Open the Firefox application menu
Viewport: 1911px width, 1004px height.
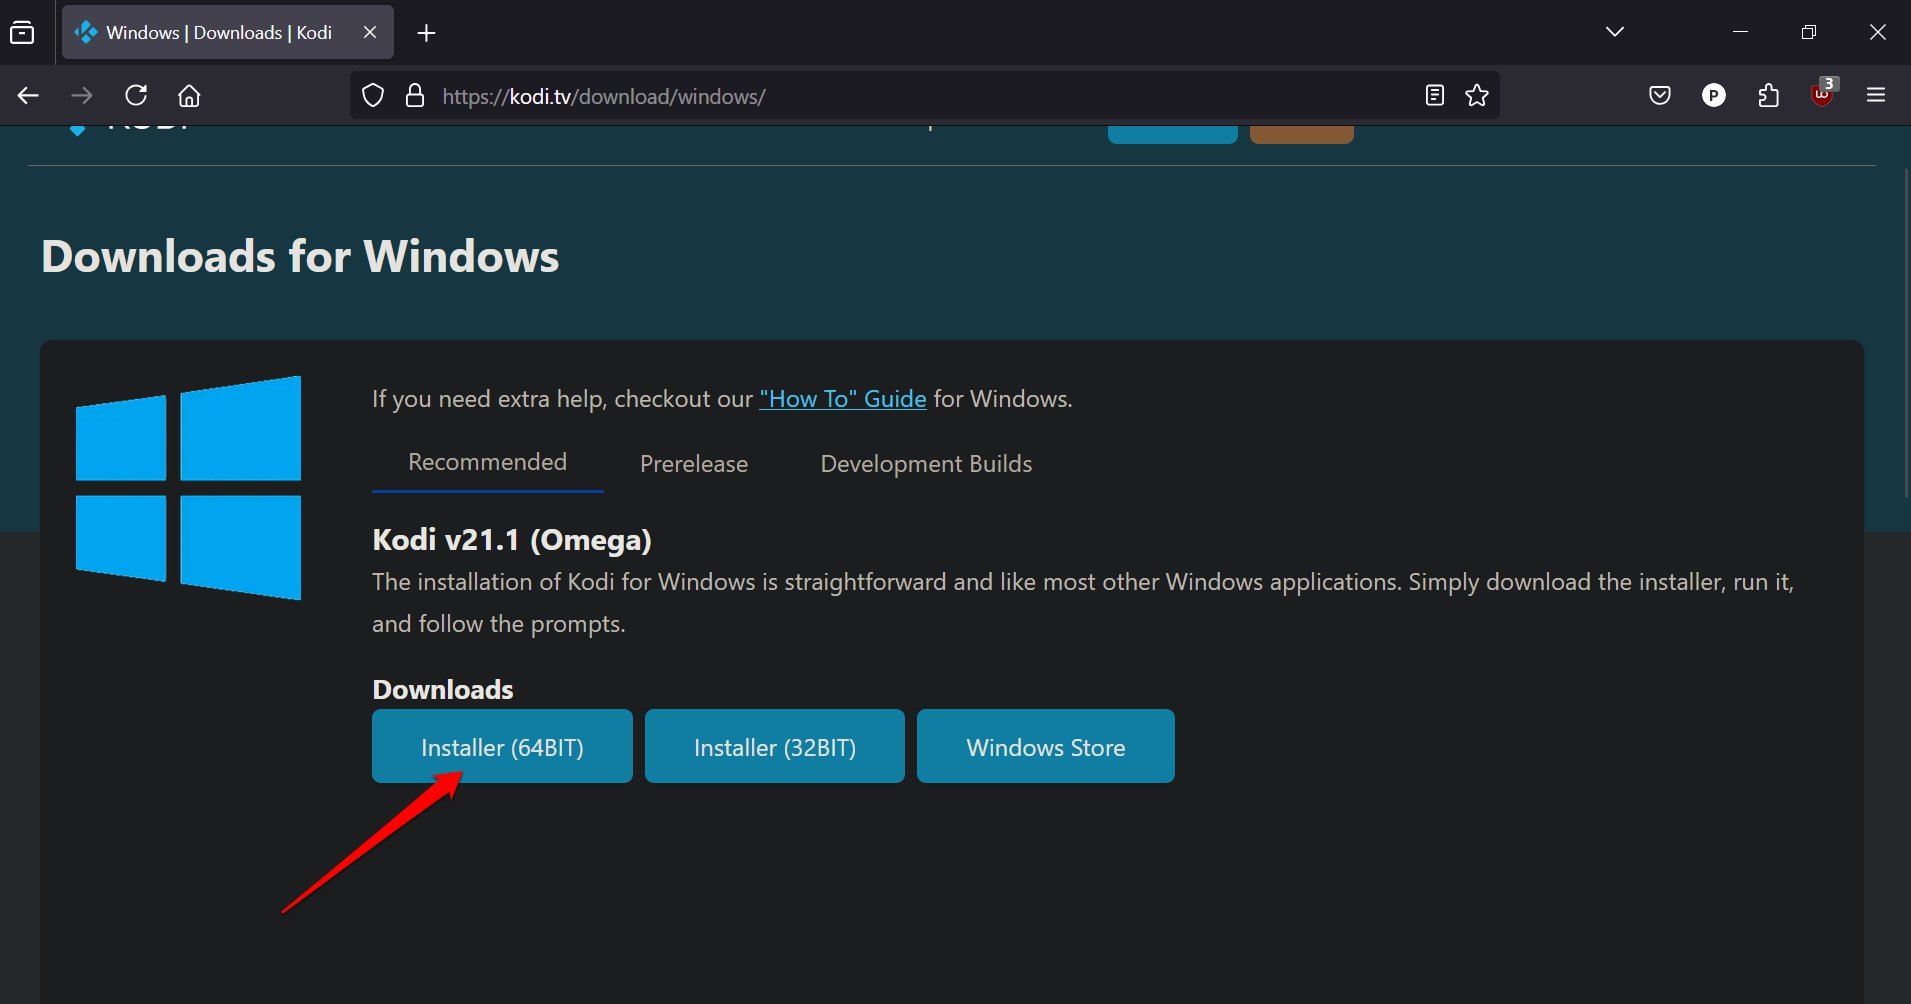coord(1876,96)
